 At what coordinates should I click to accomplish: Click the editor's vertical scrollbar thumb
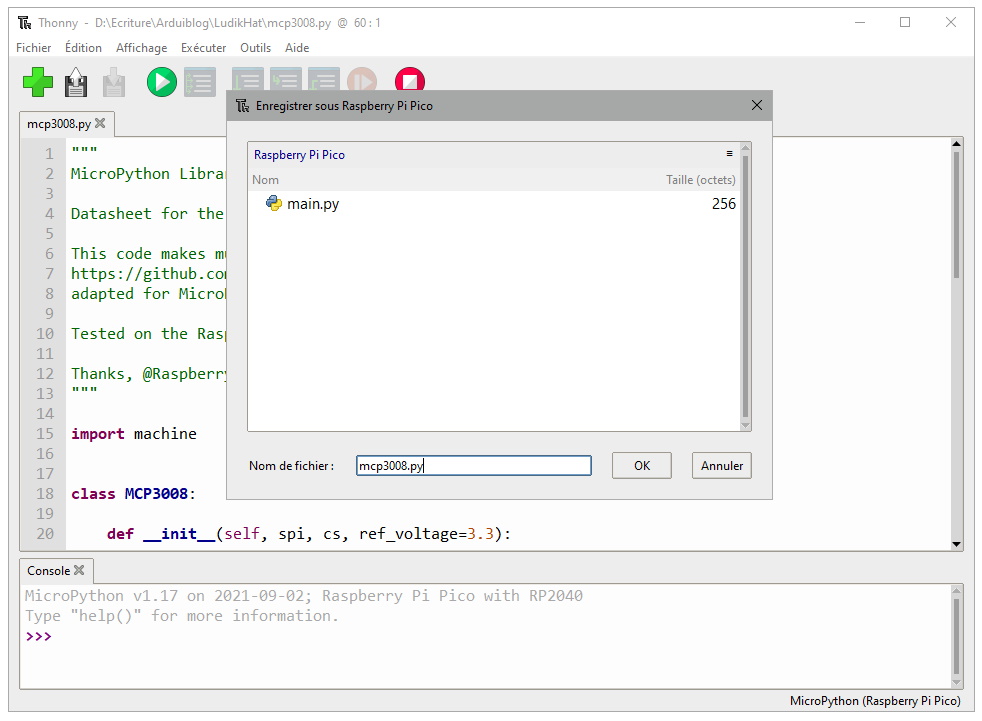click(x=956, y=215)
